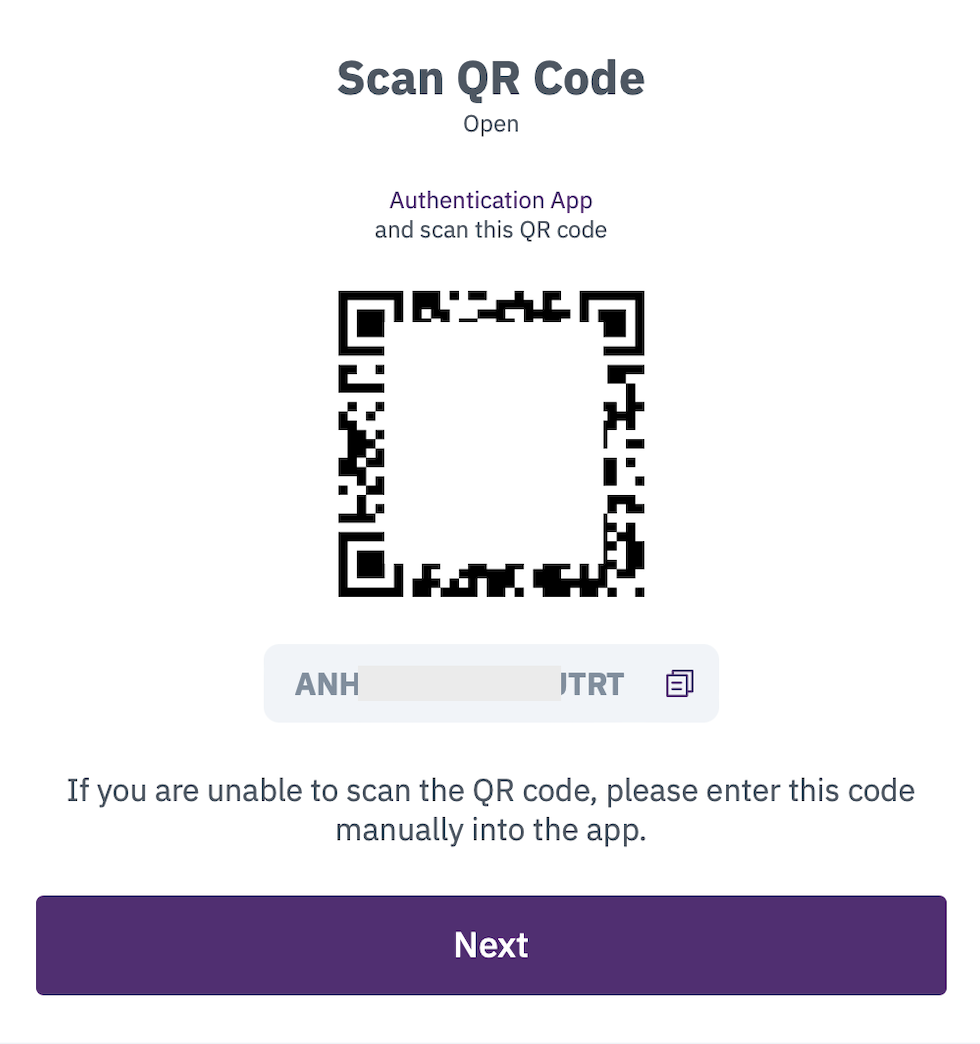Click the "Open" text under the heading
The width and height of the screenshot is (980, 1044).
[x=491, y=125]
